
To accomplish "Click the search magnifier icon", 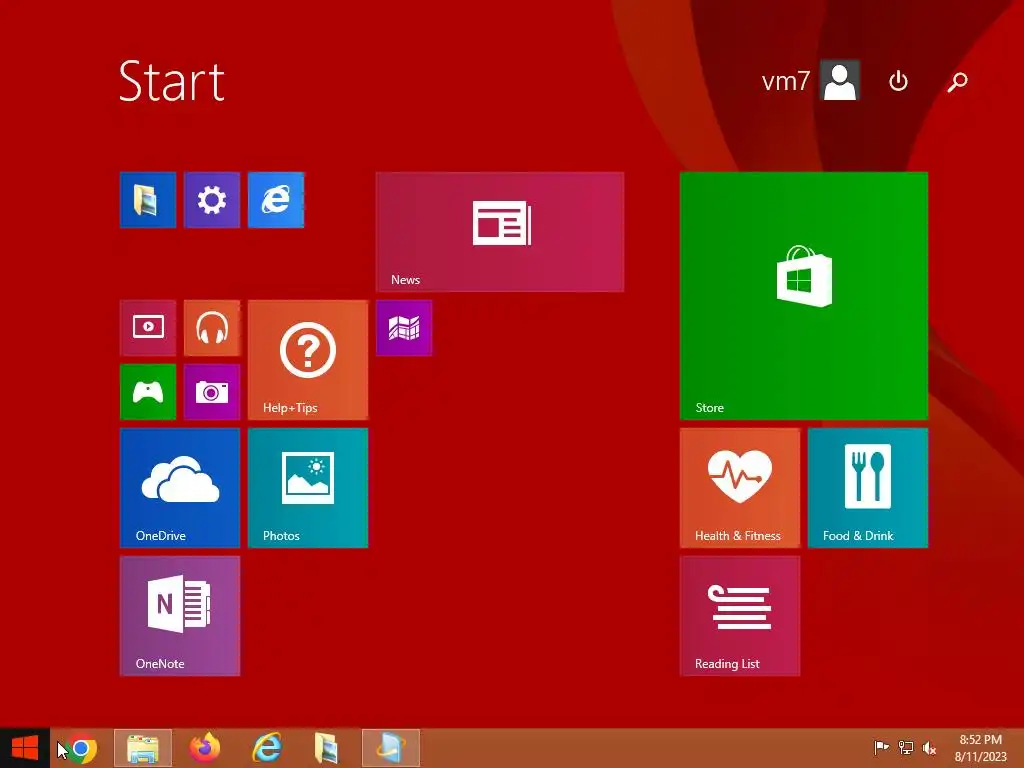I will click(x=957, y=82).
